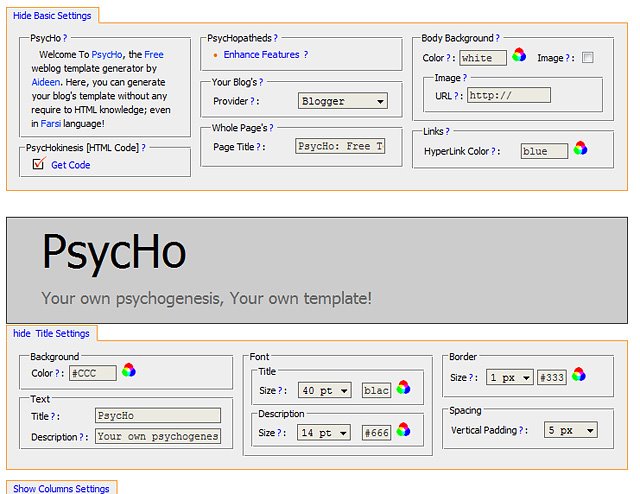Click help mark beside Image checkbox label
640x494 pixels.
(x=567, y=58)
